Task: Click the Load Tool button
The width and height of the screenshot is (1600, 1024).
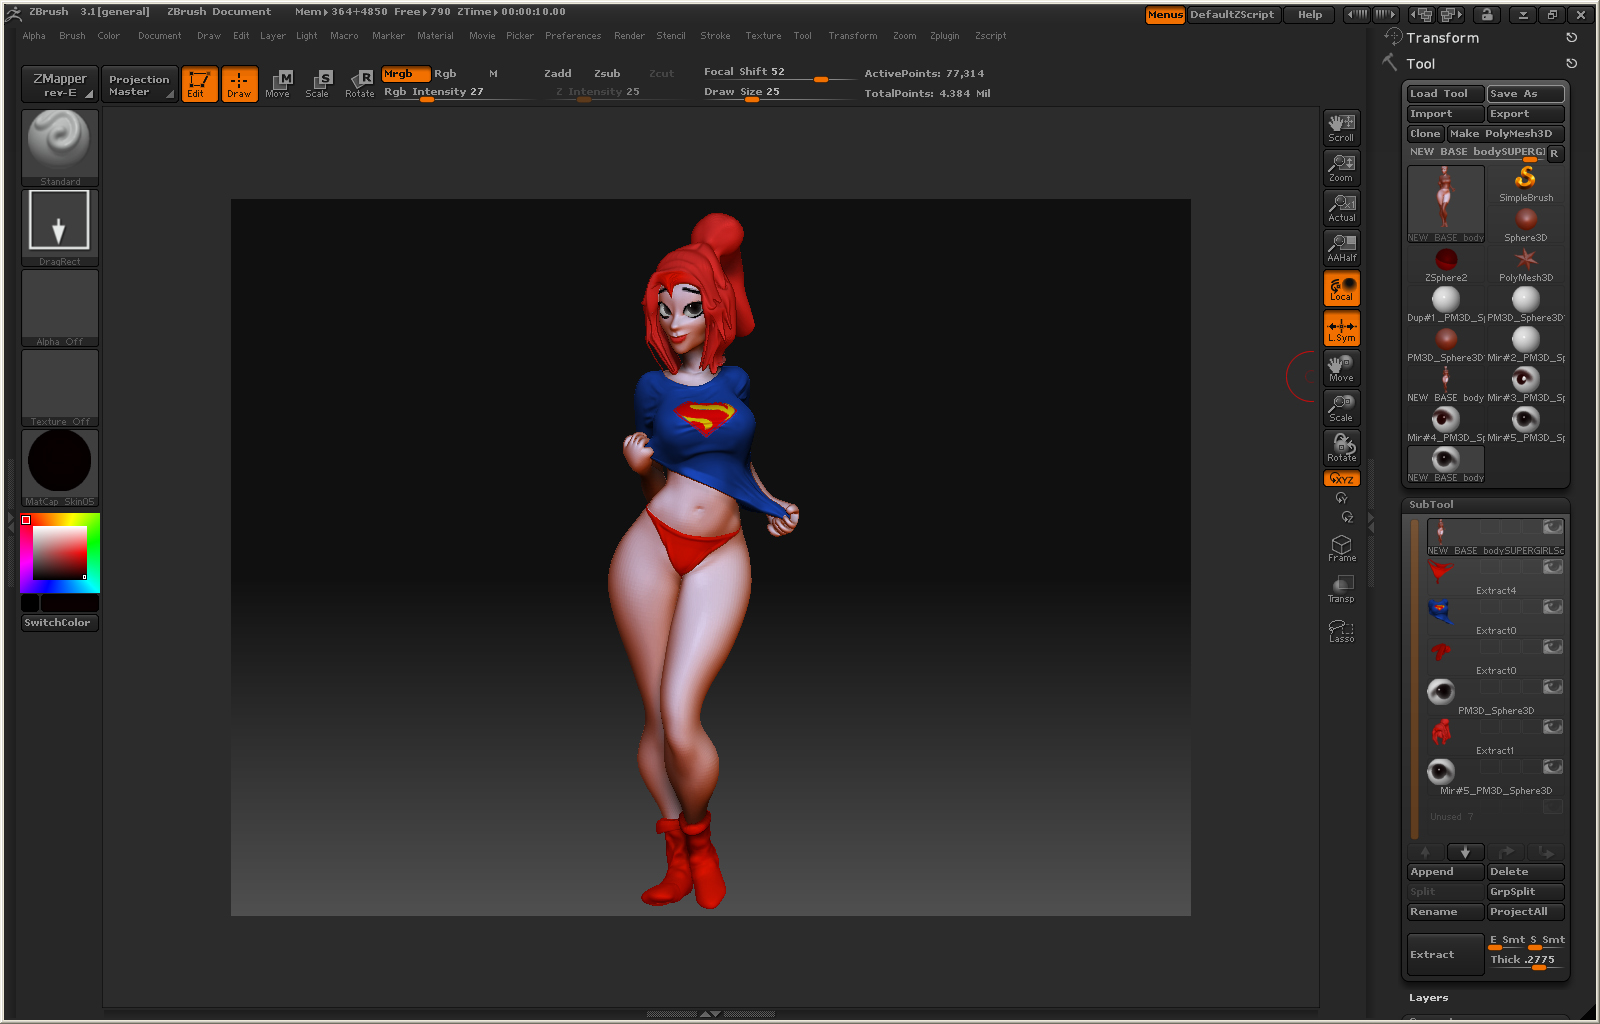Action: click(1445, 94)
